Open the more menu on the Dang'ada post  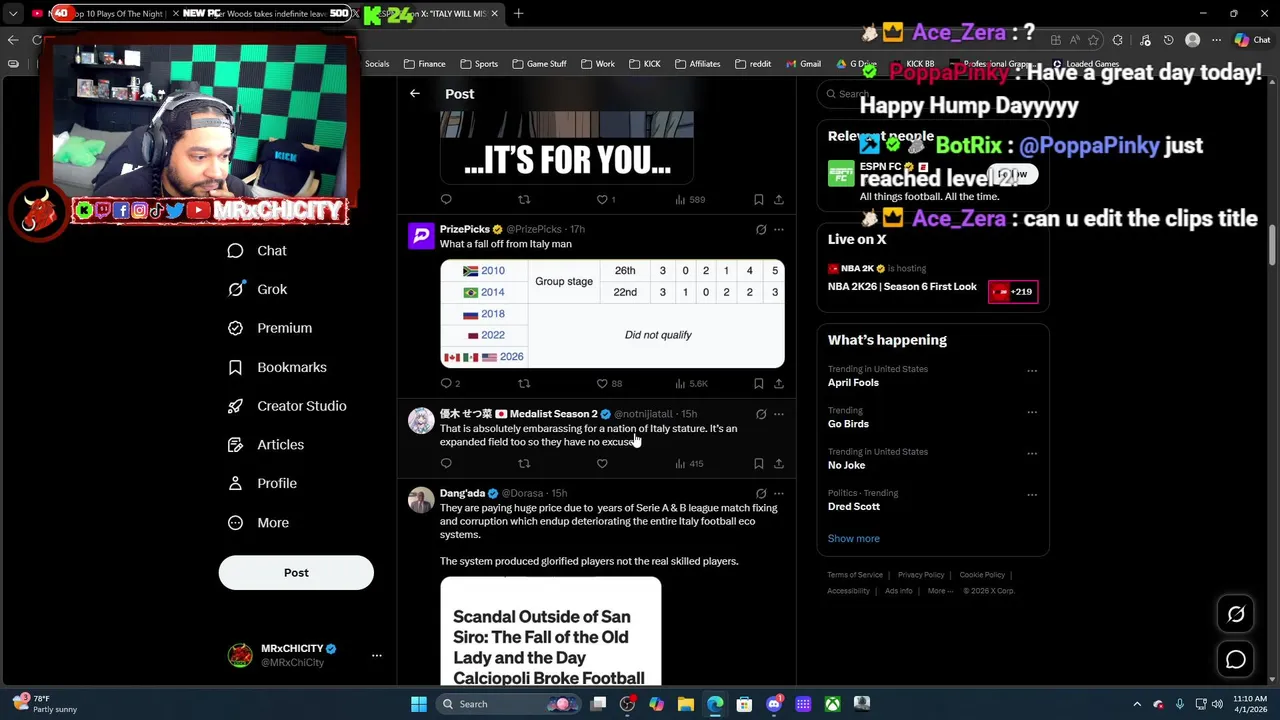[x=779, y=493]
